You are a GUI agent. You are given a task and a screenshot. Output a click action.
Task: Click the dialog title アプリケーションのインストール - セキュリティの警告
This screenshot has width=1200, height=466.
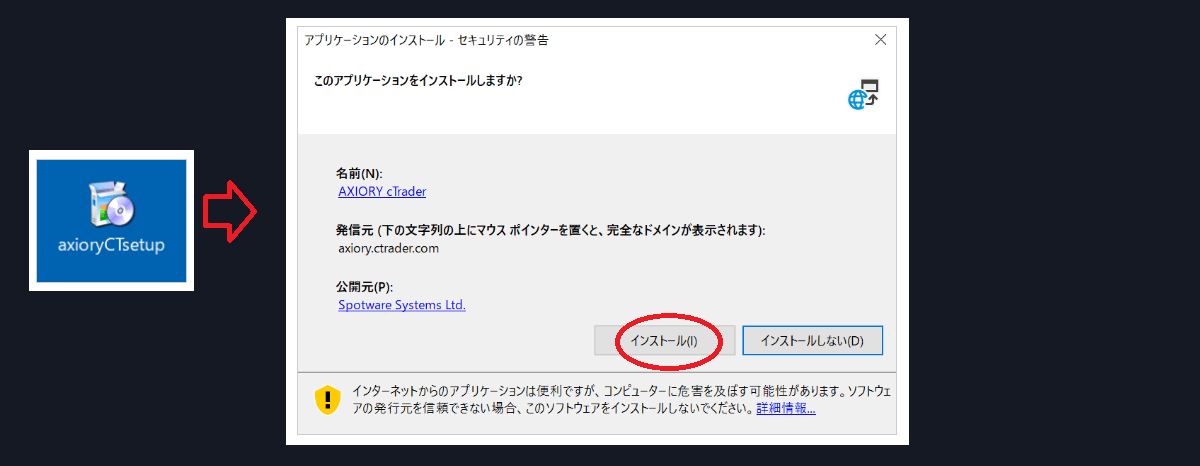click(x=426, y=41)
